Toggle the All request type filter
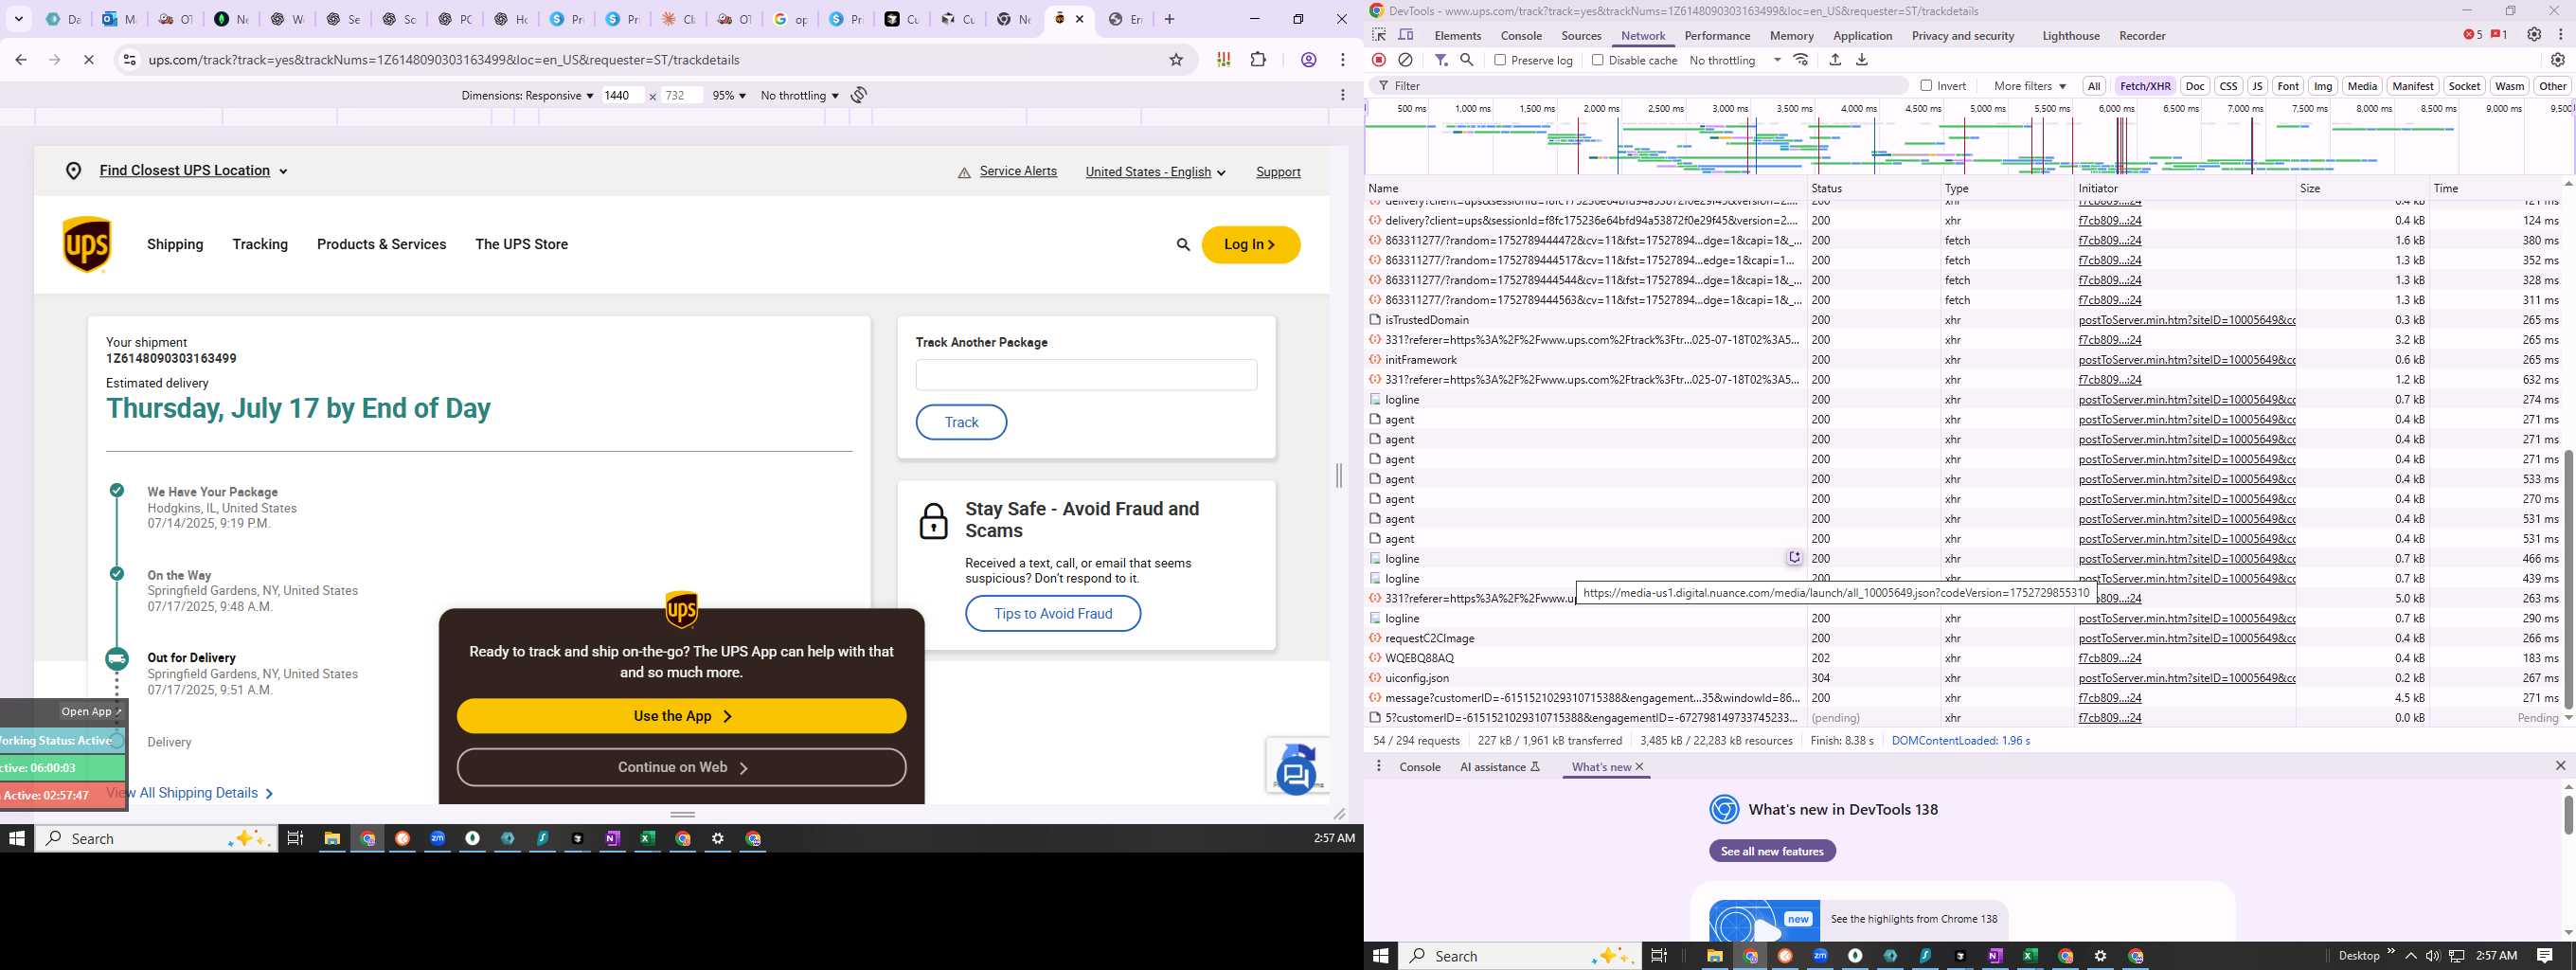 [2094, 86]
